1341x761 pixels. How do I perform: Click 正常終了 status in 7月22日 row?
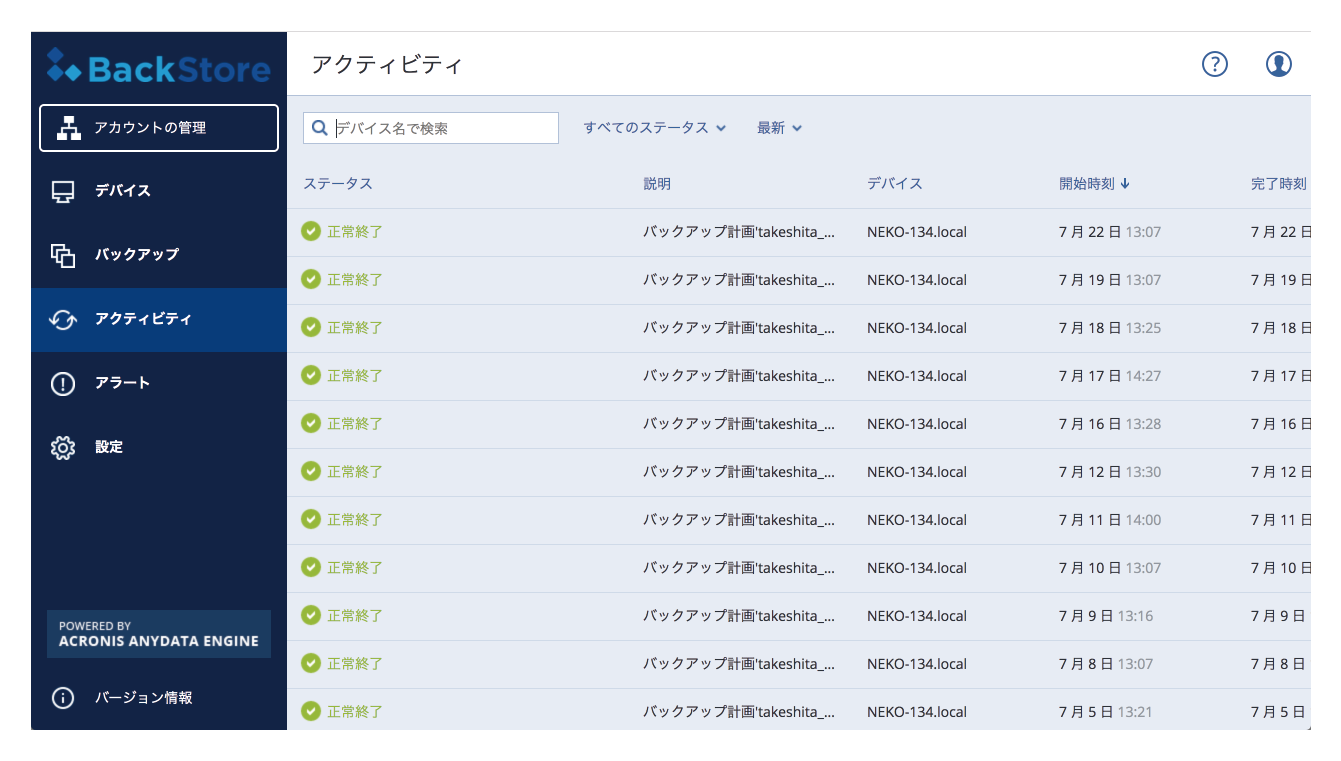(355, 232)
